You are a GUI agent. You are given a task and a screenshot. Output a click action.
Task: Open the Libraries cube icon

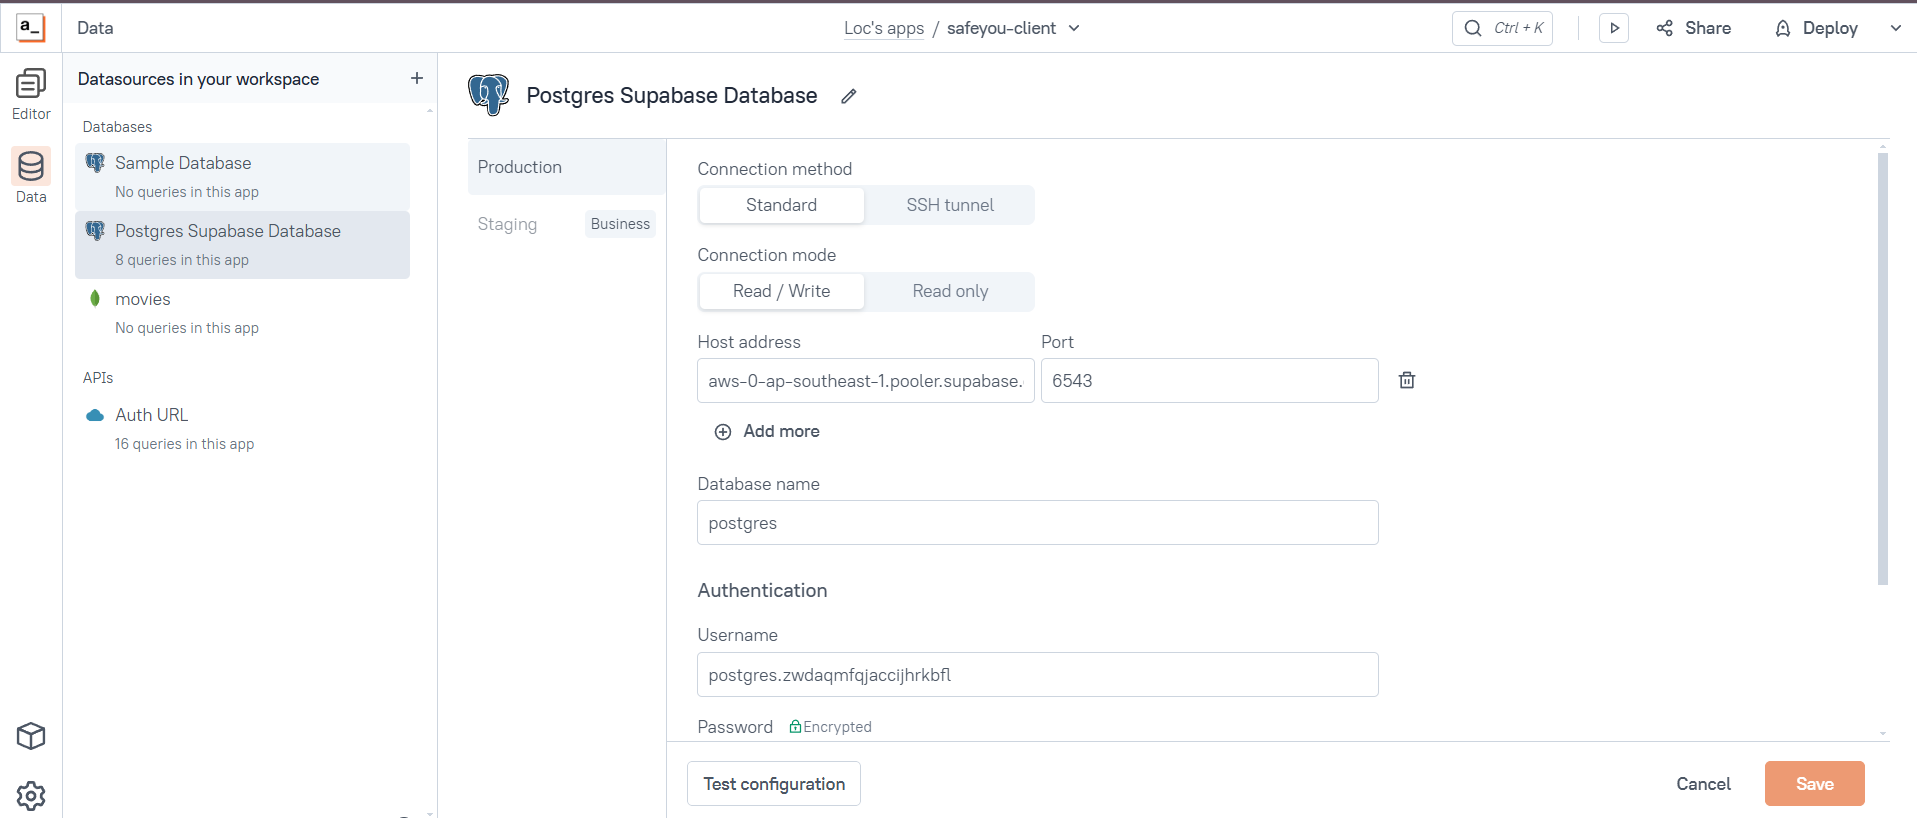coord(31,736)
